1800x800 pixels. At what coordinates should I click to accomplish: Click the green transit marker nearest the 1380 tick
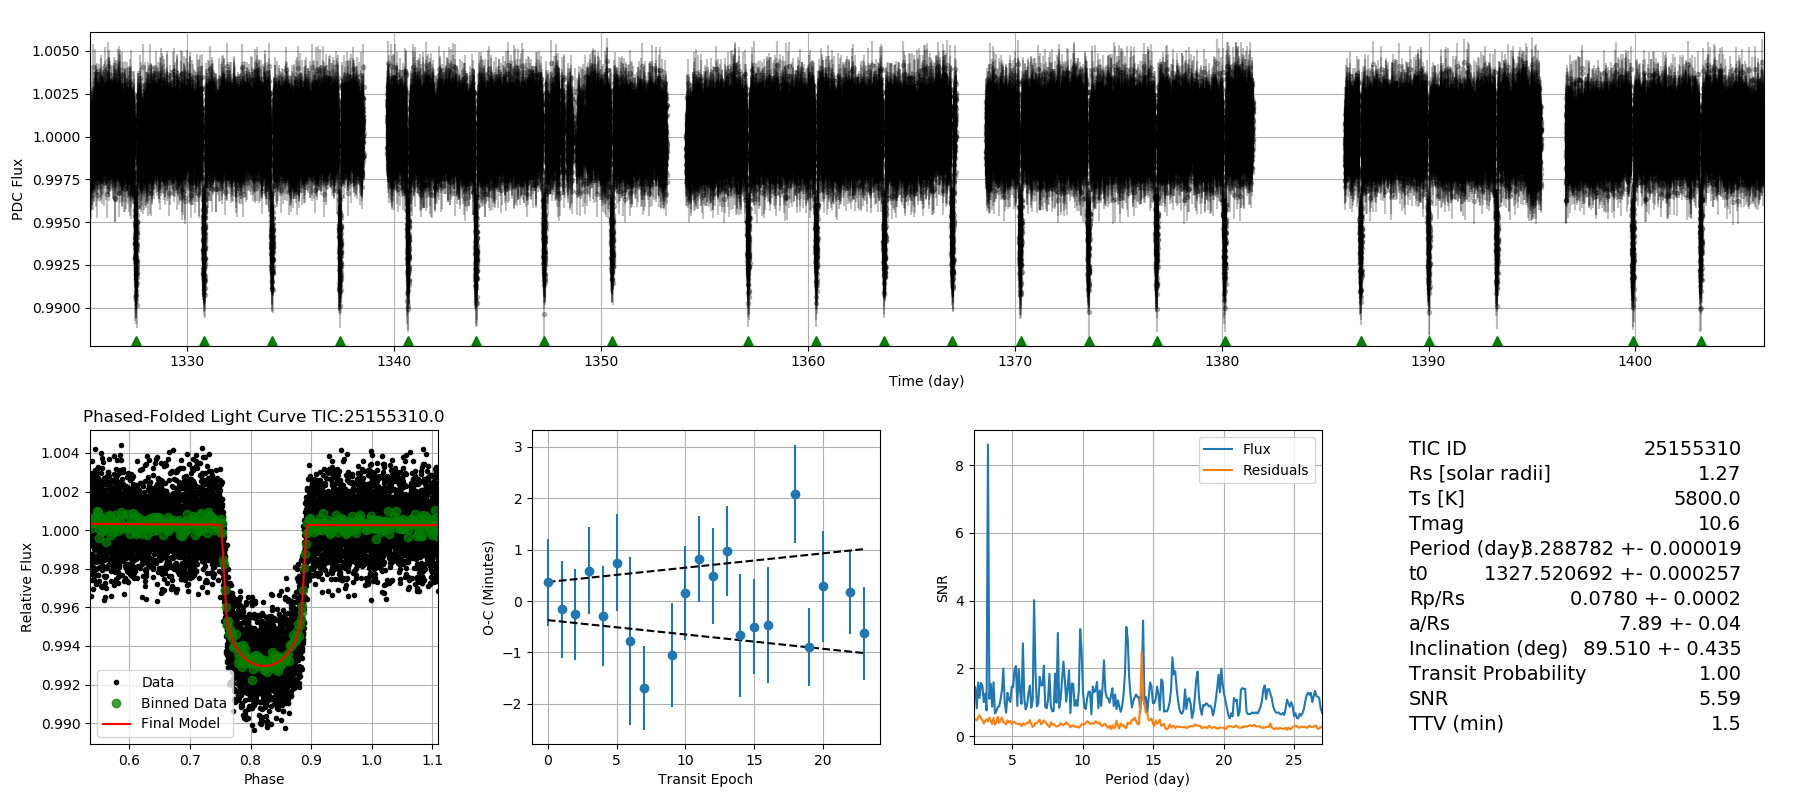(x=1225, y=341)
